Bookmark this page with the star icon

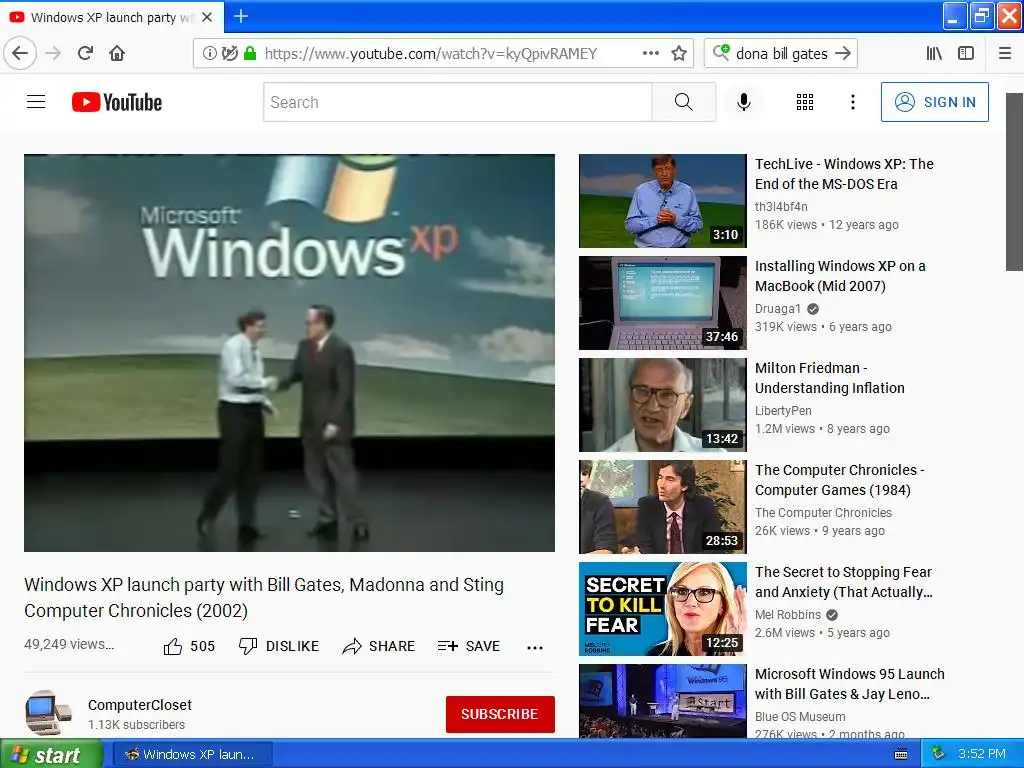(x=679, y=53)
